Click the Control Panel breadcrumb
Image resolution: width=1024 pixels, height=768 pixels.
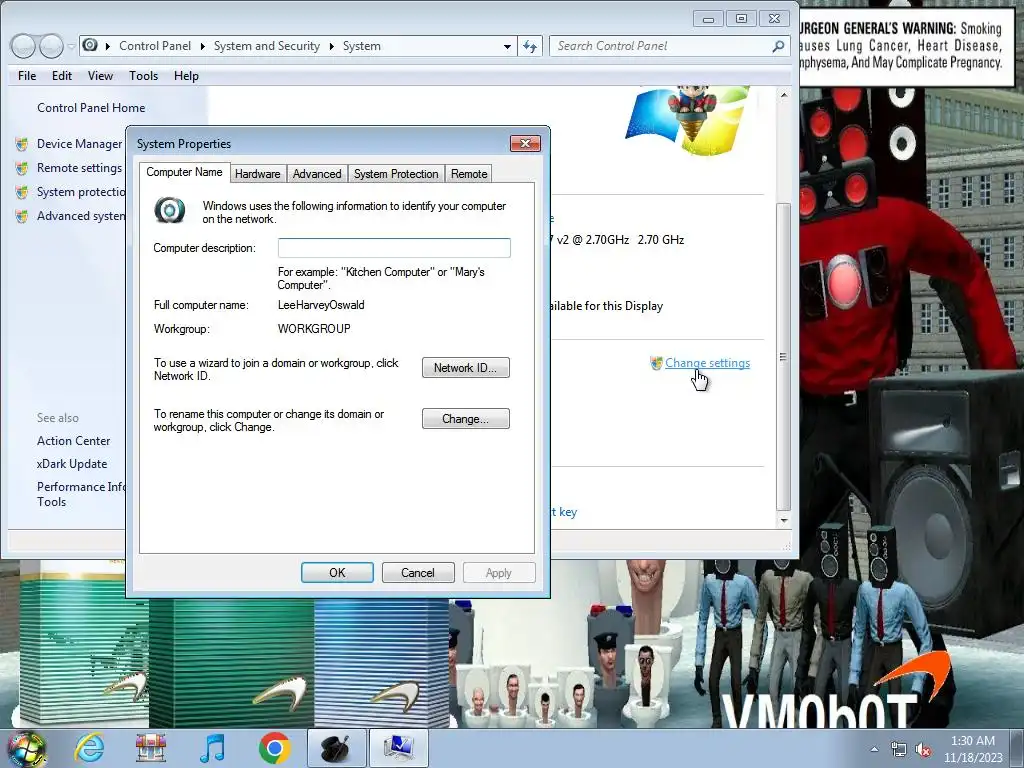(x=155, y=46)
